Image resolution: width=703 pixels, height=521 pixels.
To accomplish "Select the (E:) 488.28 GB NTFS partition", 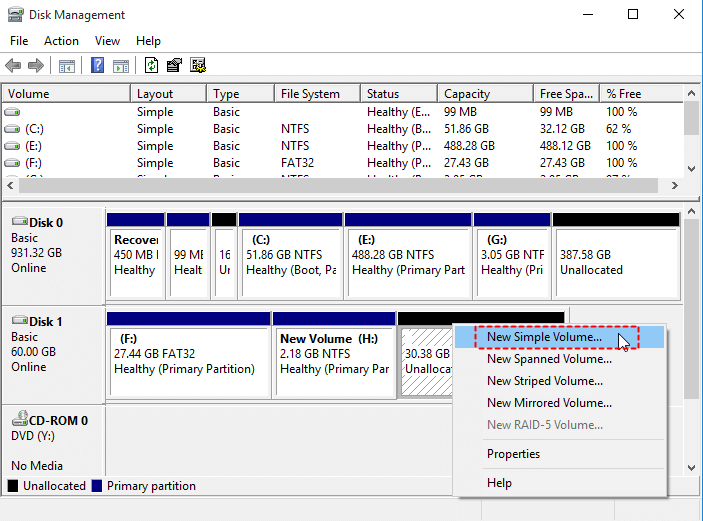I will pyautogui.click(x=408, y=256).
